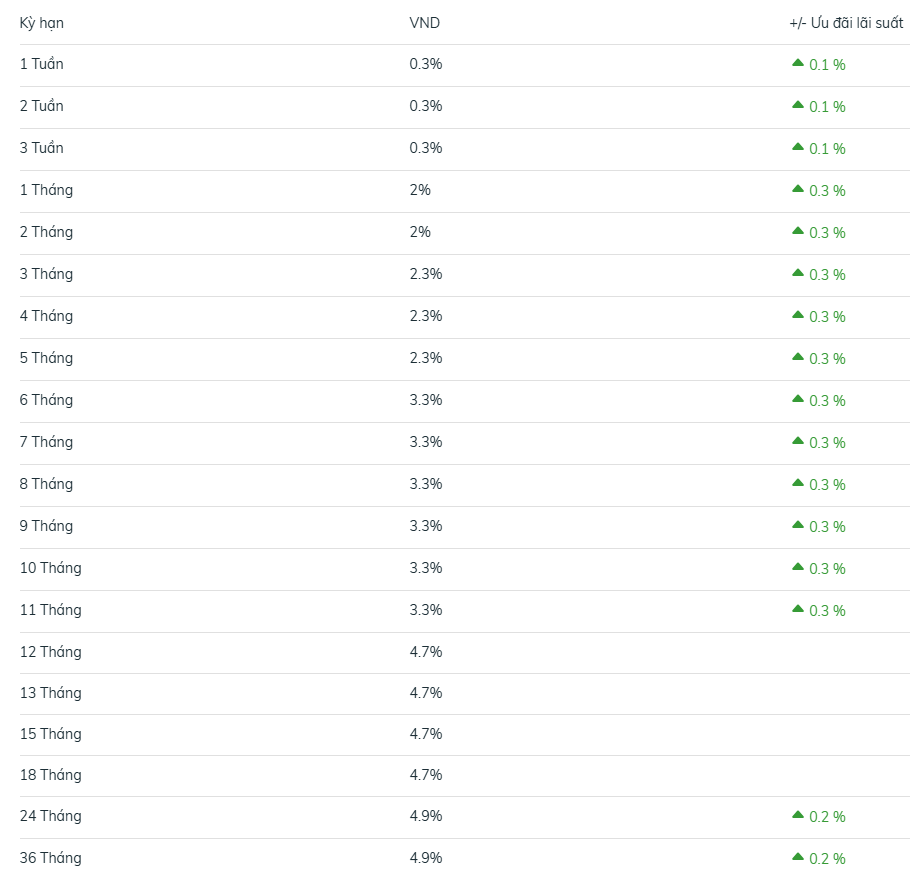Viewport: 910px width, 877px height.
Task: Click the 3.3% rate for 7 Tháng
Action: pos(426,442)
